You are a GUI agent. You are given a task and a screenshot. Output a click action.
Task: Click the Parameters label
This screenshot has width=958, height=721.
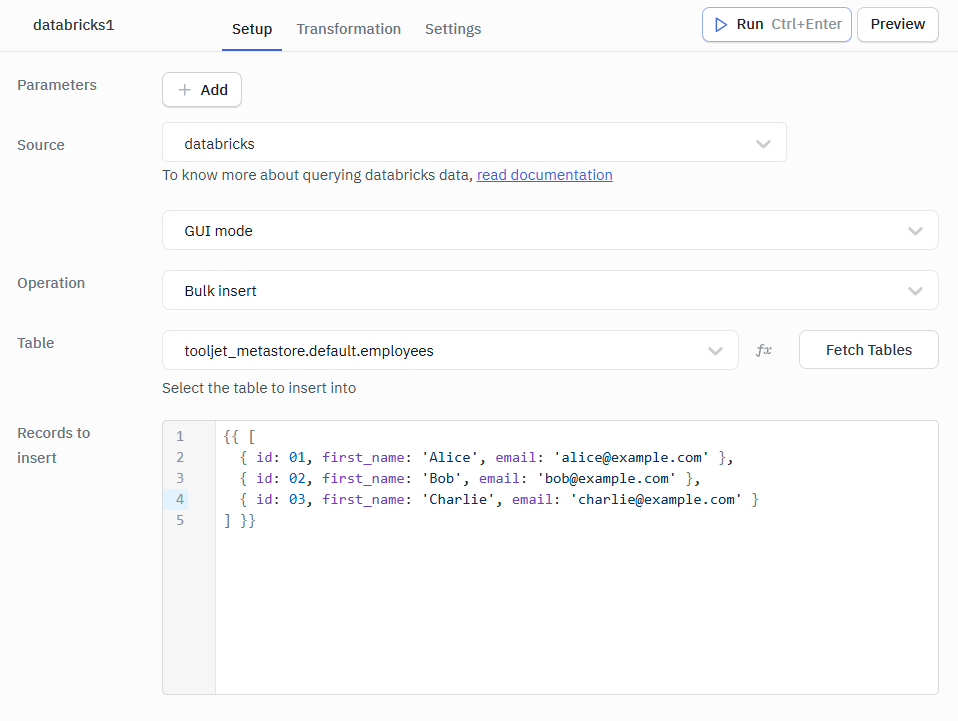(x=57, y=85)
